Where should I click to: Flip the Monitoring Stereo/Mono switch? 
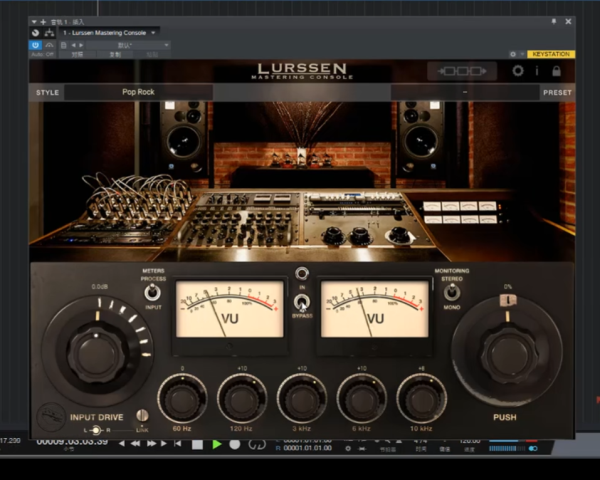(452, 293)
